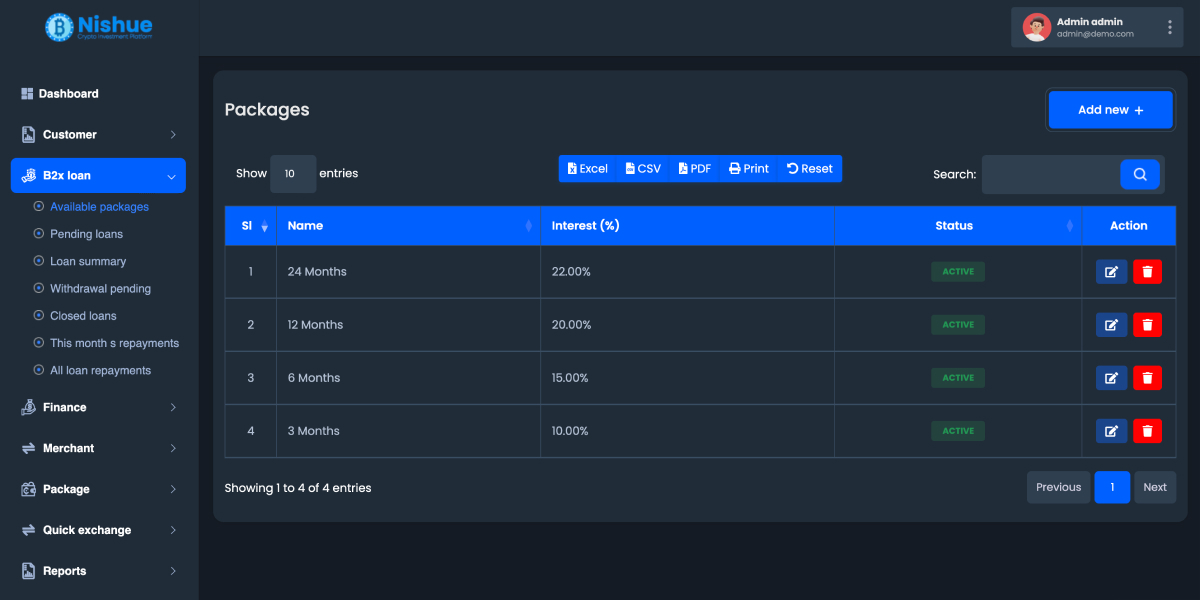
Task: Edit the 24 Months package
Action: tap(1111, 271)
